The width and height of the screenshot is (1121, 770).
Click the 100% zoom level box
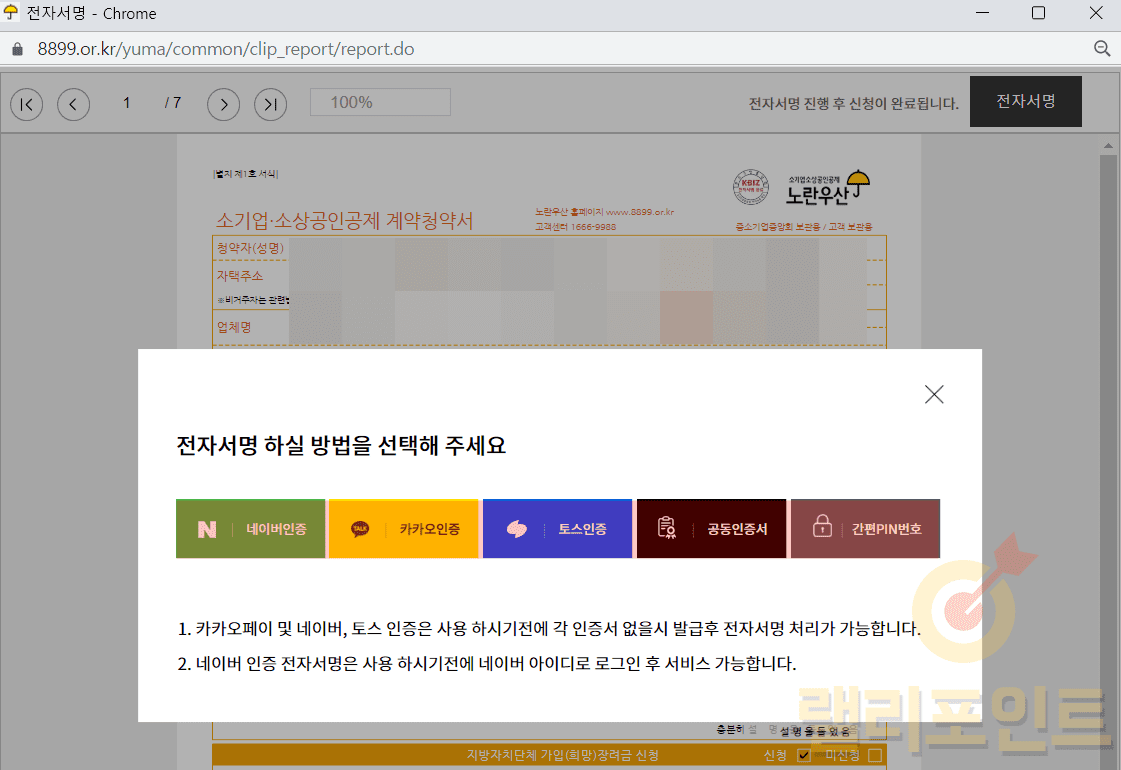point(380,102)
